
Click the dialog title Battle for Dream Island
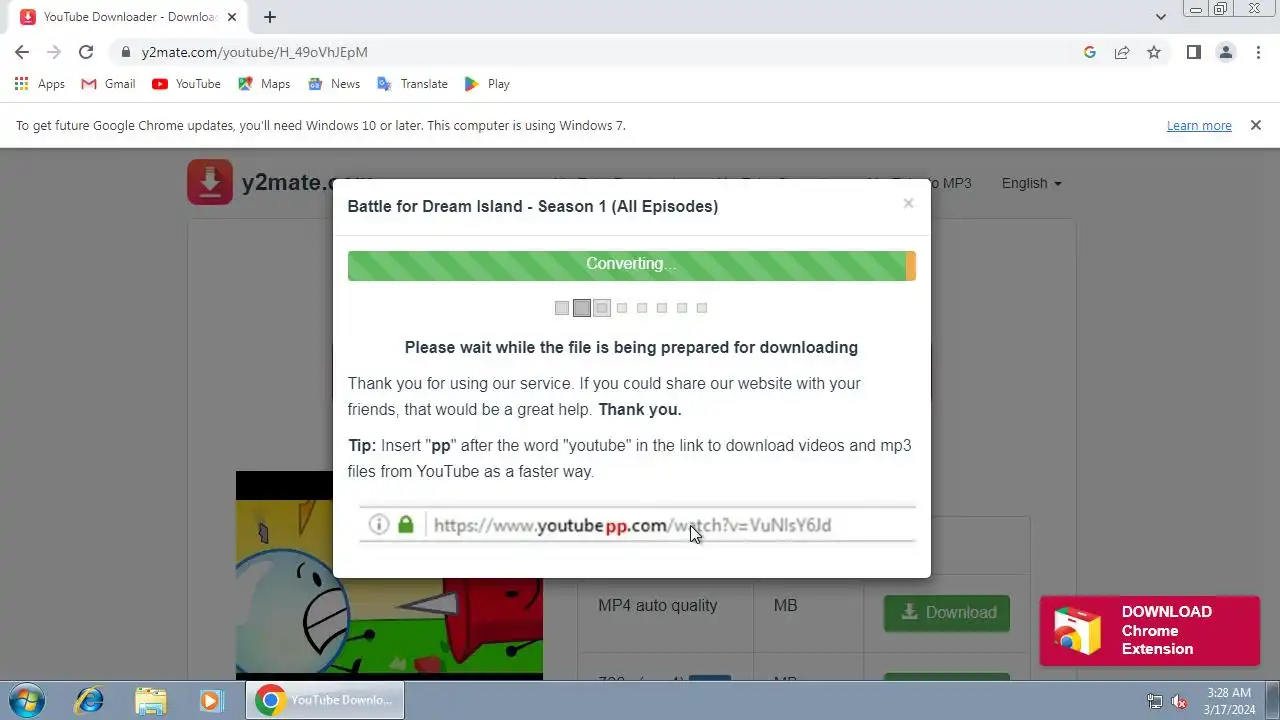(533, 206)
